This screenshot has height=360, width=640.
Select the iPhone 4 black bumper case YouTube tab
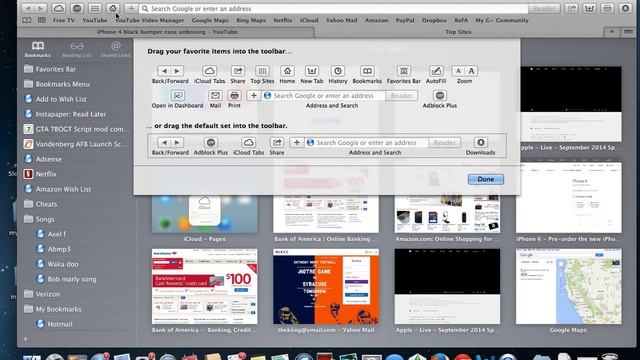tap(167, 32)
